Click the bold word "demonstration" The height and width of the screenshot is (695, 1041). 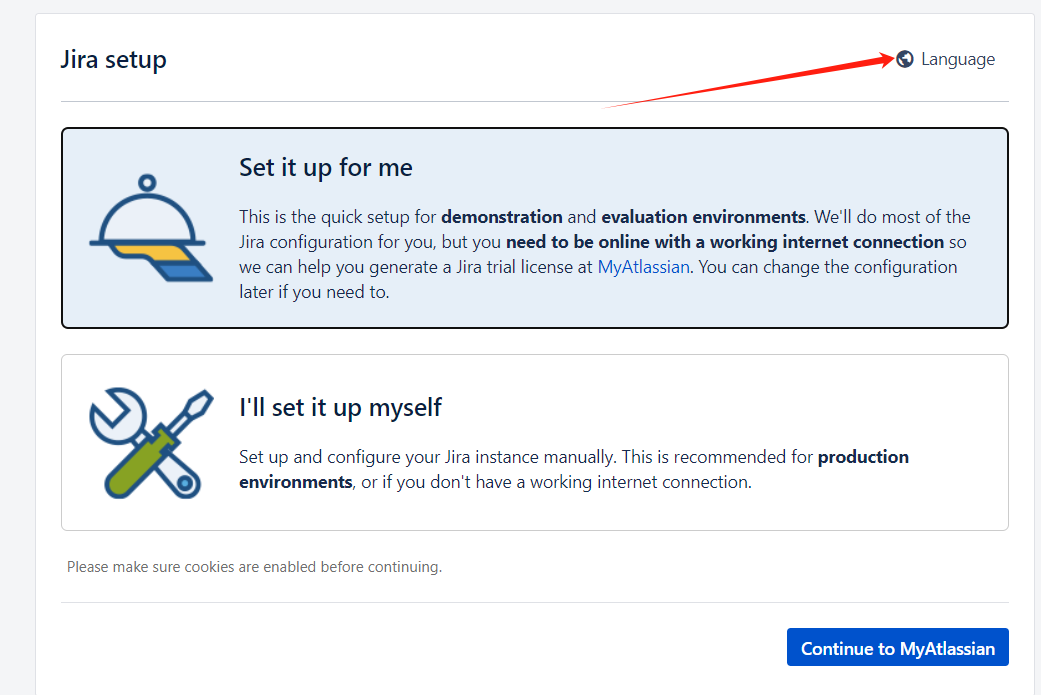point(502,217)
